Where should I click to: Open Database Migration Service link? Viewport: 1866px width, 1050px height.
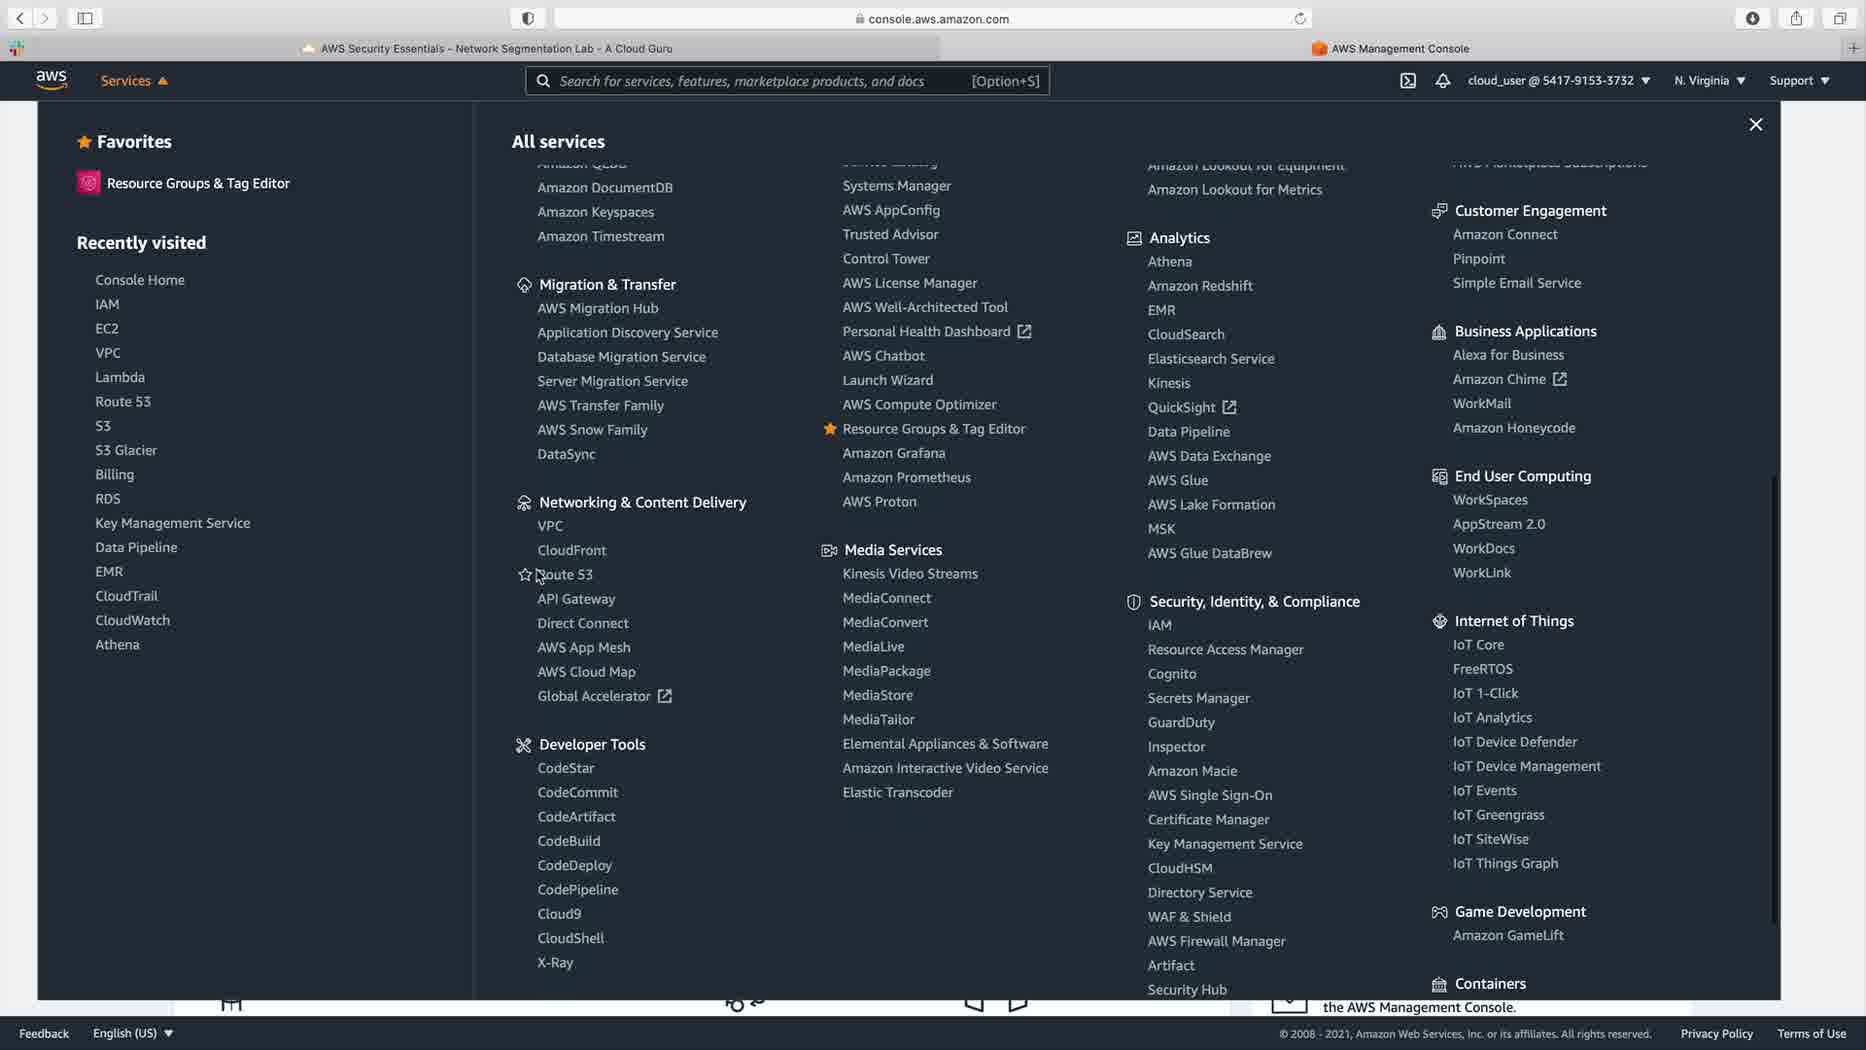(621, 357)
